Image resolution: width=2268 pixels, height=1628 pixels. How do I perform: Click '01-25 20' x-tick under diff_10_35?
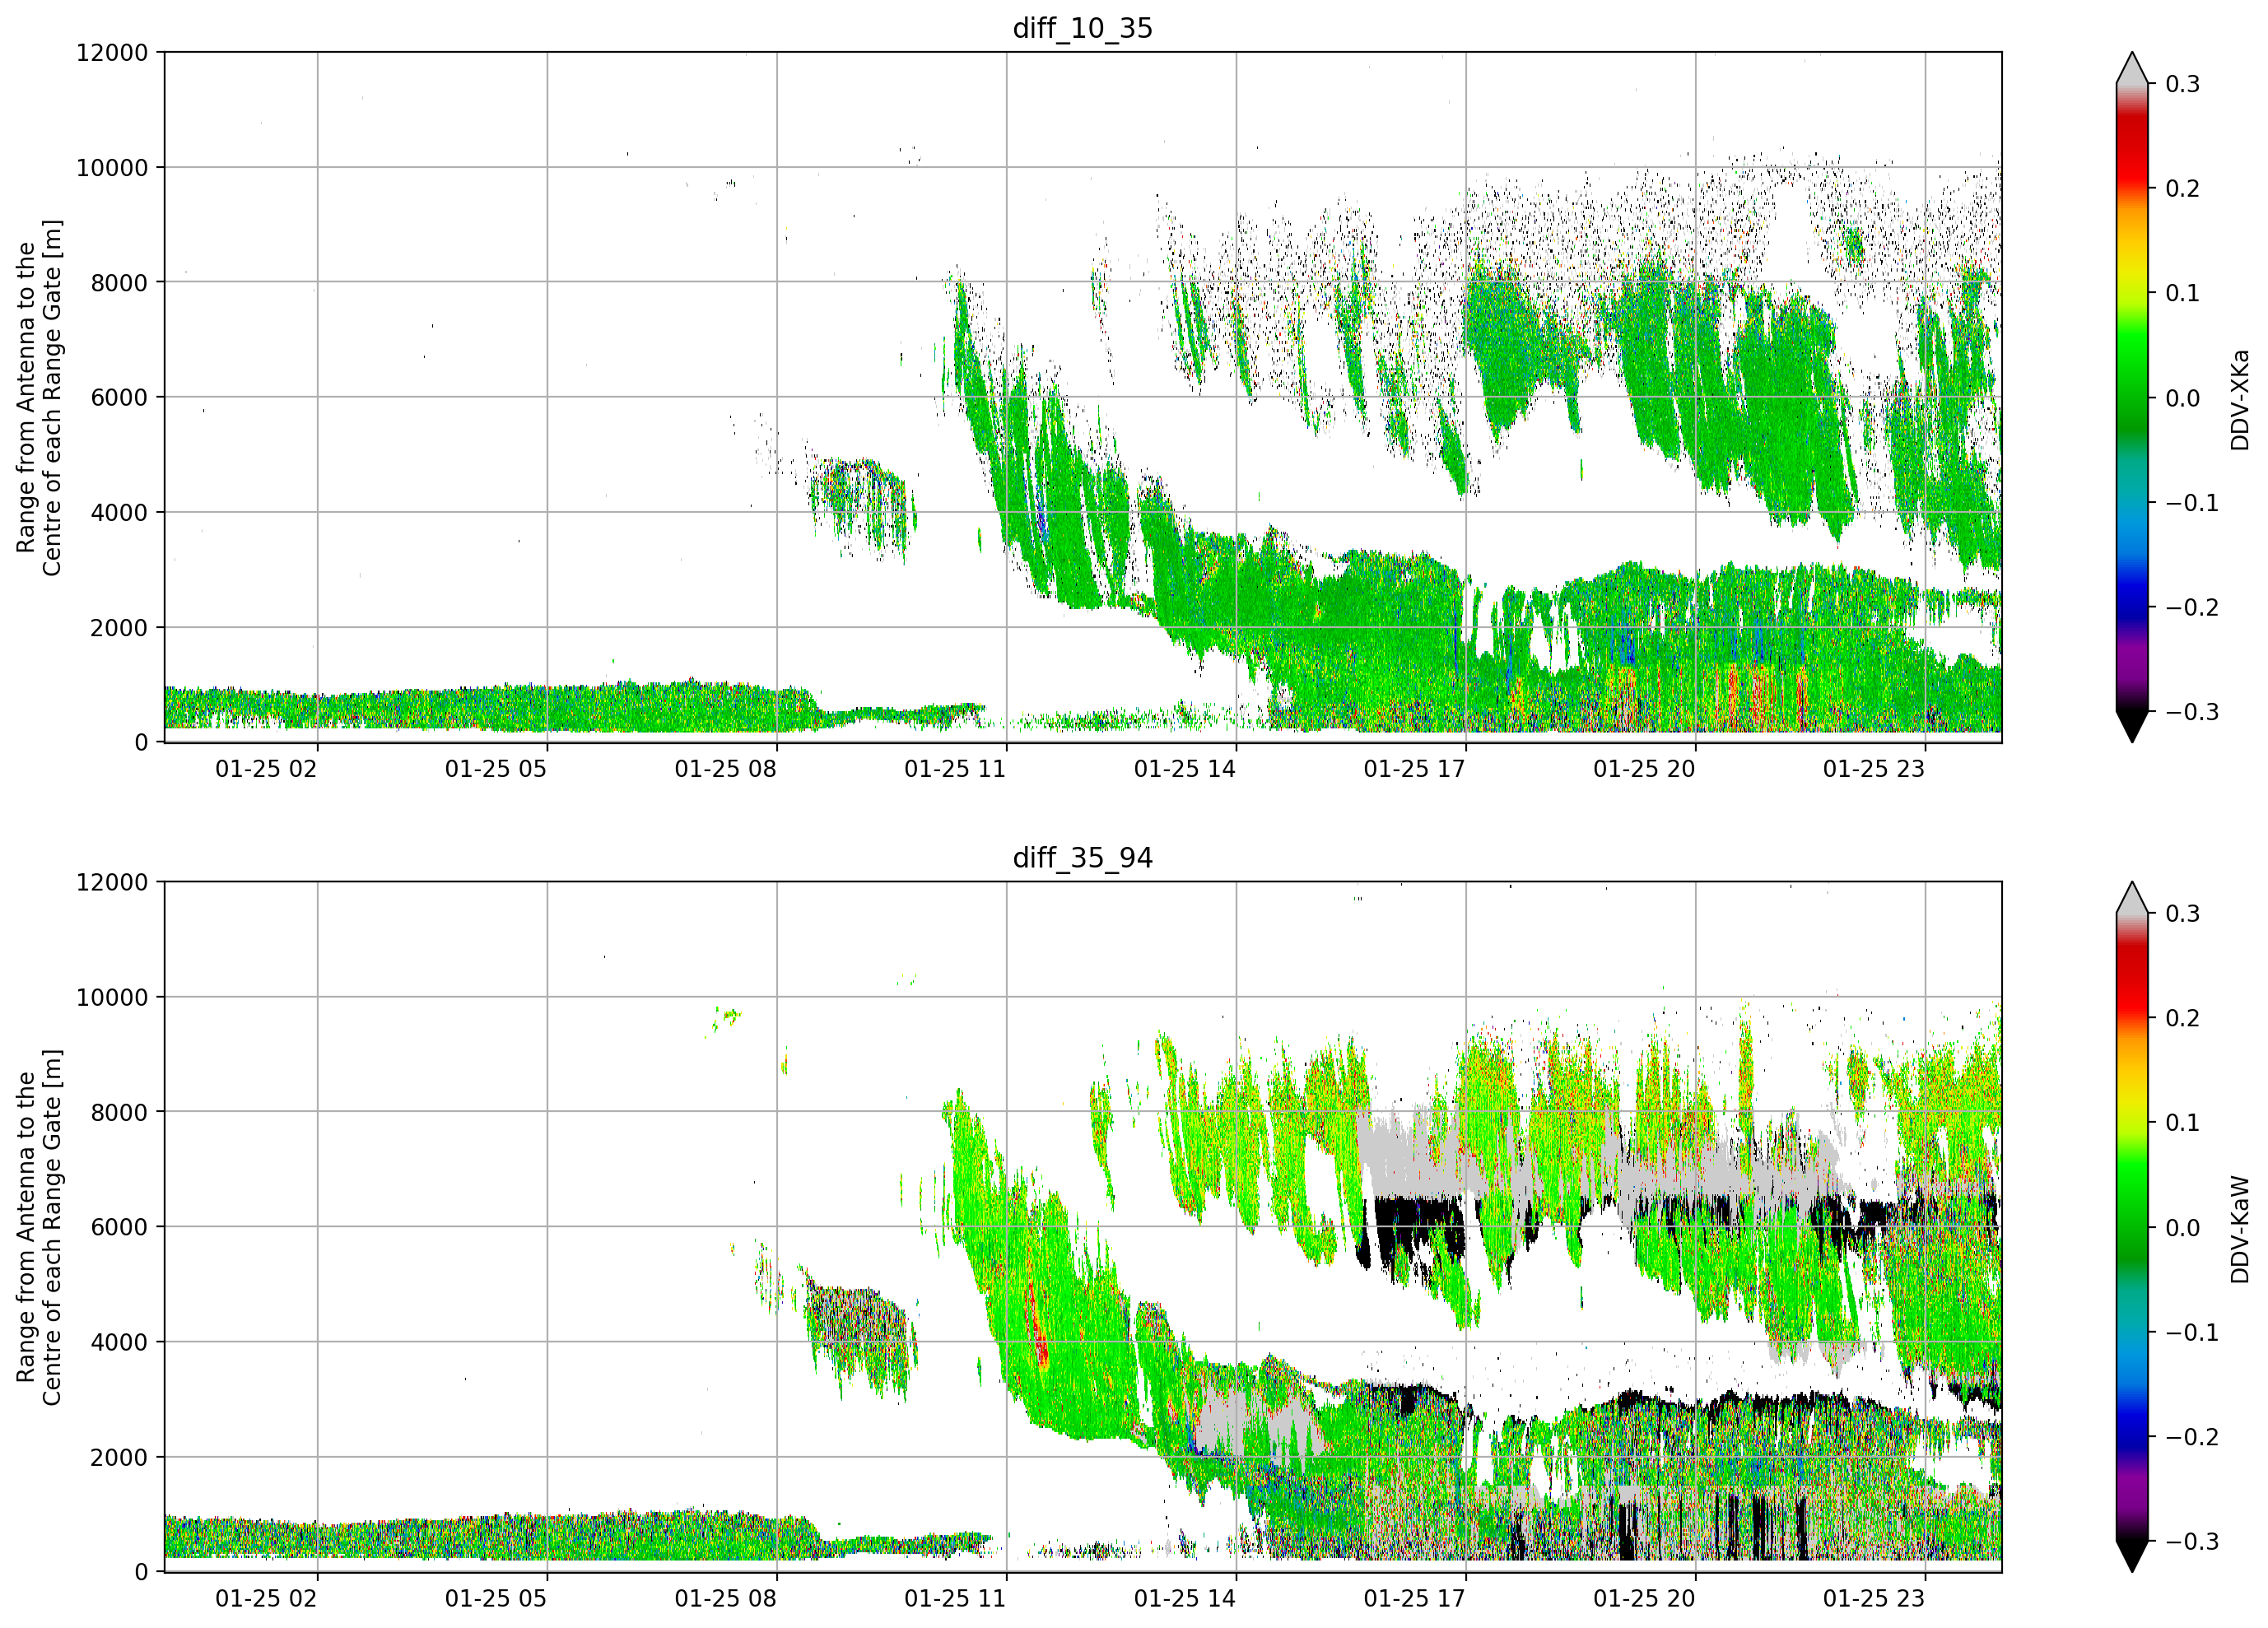tap(1644, 769)
